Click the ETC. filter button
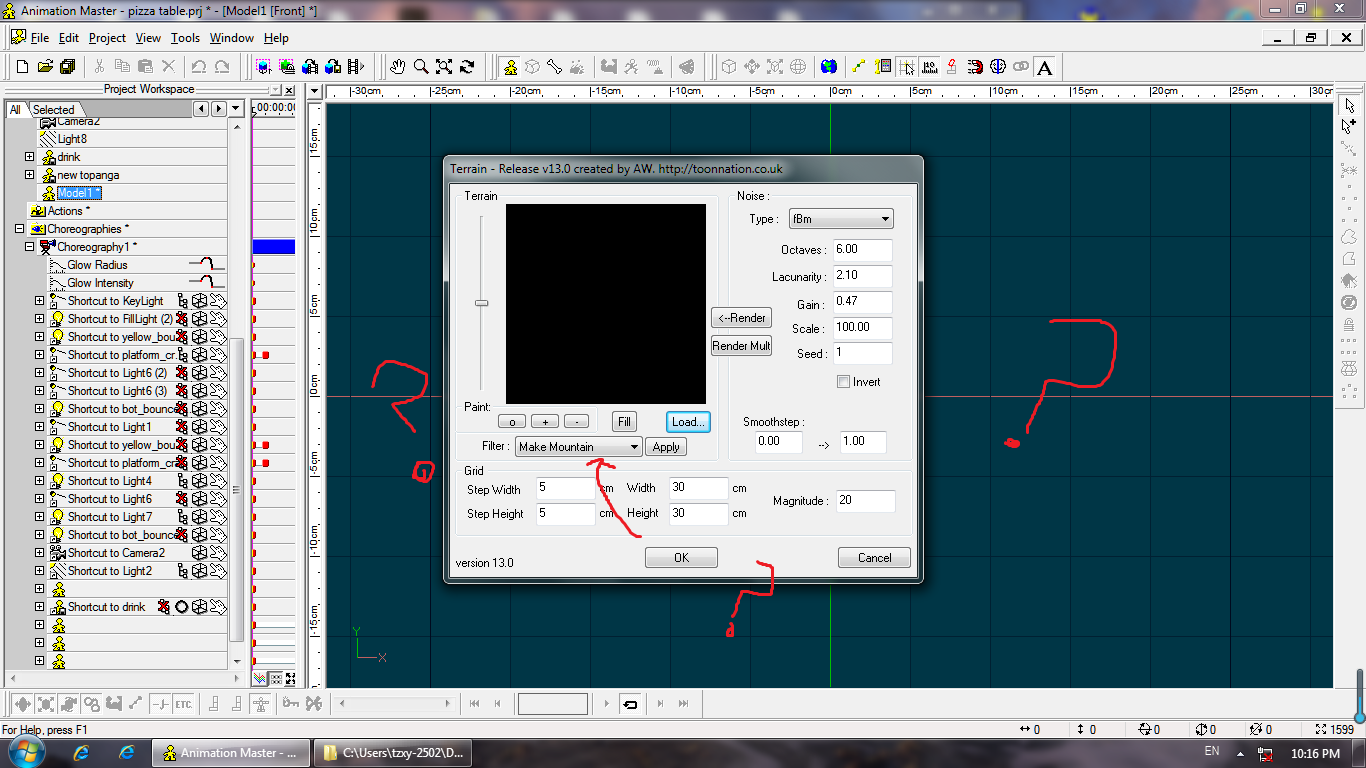Viewport: 1366px width, 768px height. point(183,703)
